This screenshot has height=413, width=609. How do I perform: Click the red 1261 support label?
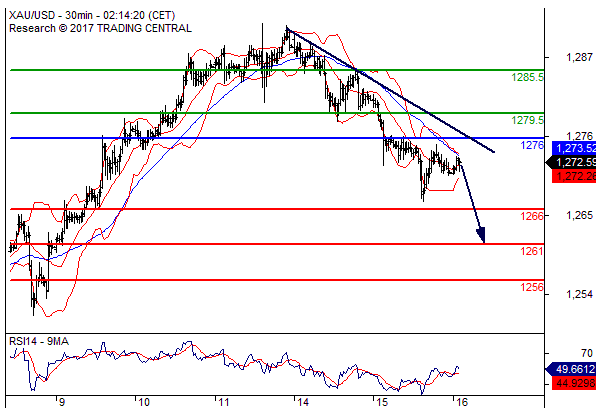(x=532, y=251)
